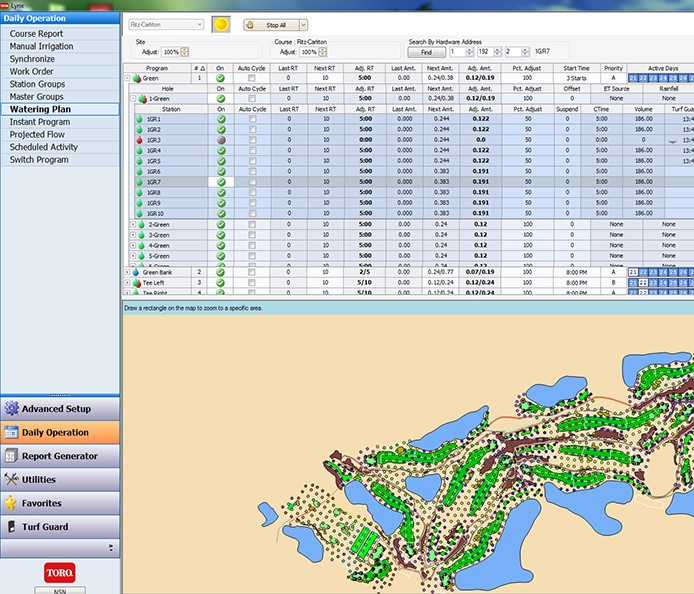Click the green droplet icon for 1GR1

point(139,119)
